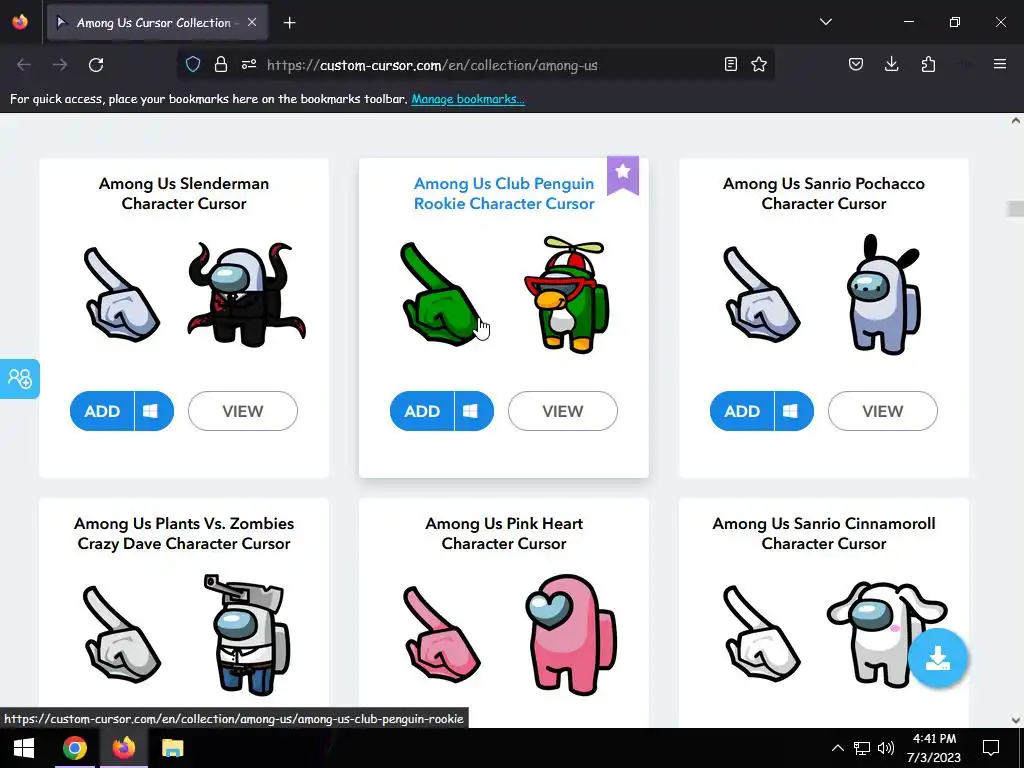This screenshot has height=768, width=1024.
Task: Click the forward navigation arrow
Action: [60, 65]
